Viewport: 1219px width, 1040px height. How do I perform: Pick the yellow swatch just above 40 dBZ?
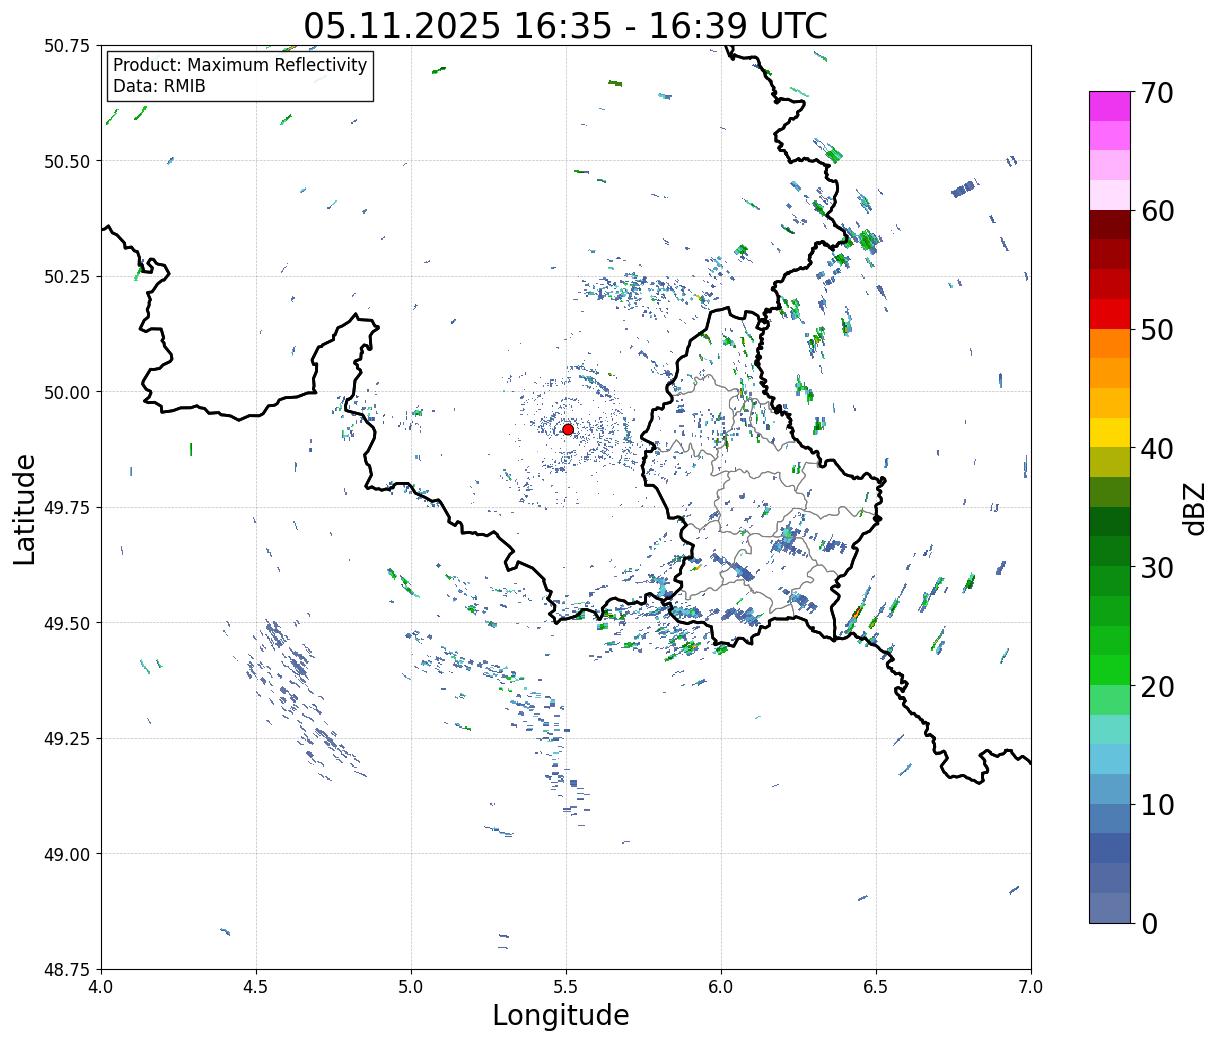[x=1109, y=432]
